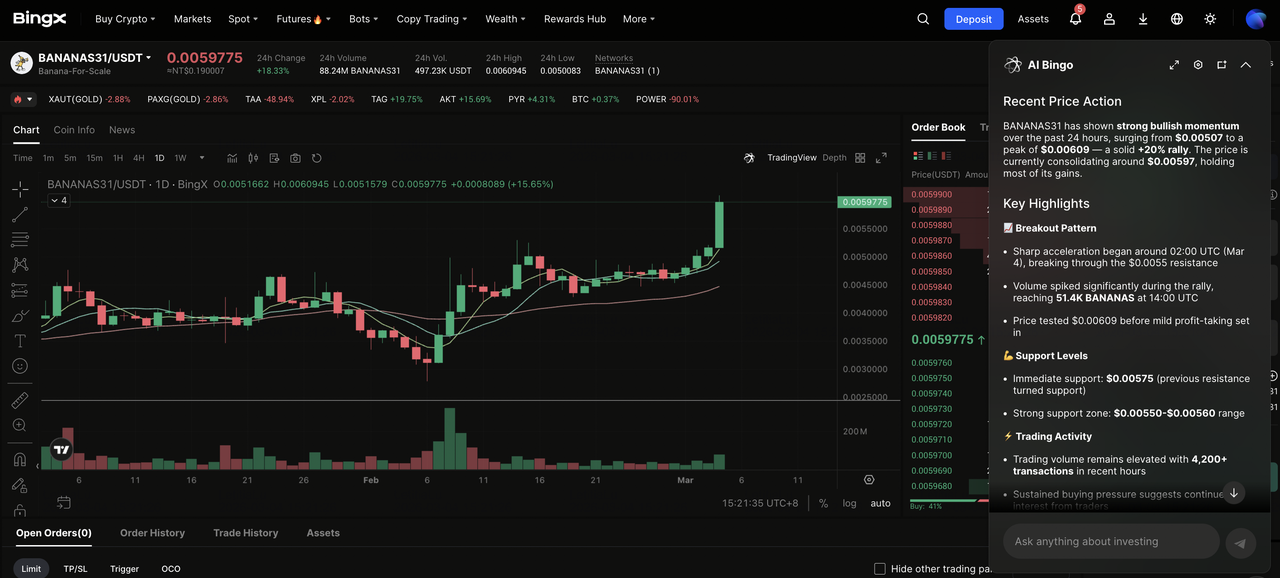Expand more time interval options
1280x578 pixels.
(202, 158)
